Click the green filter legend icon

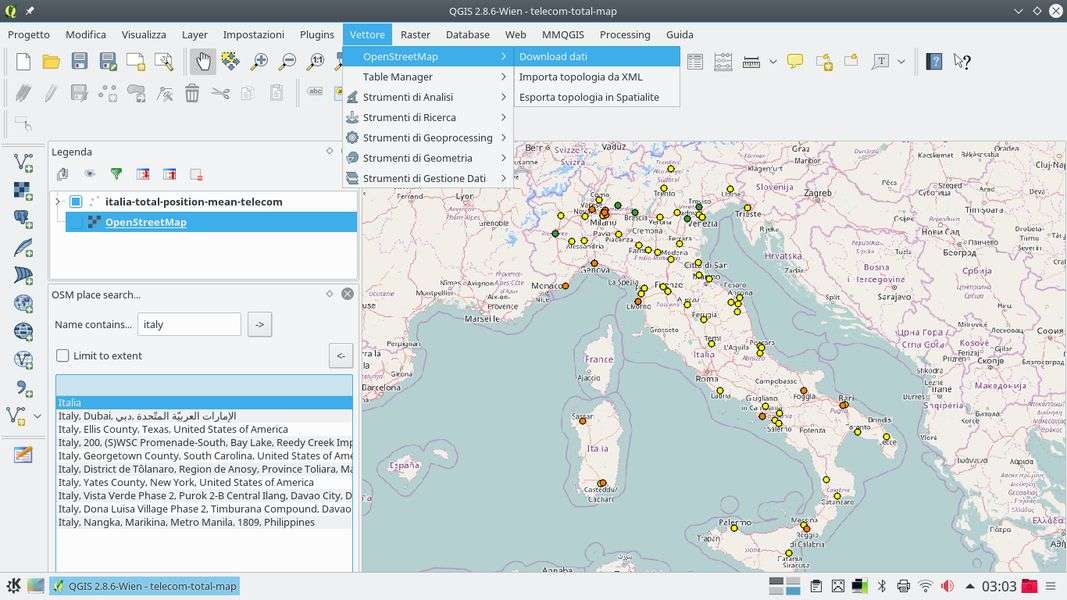click(x=116, y=174)
